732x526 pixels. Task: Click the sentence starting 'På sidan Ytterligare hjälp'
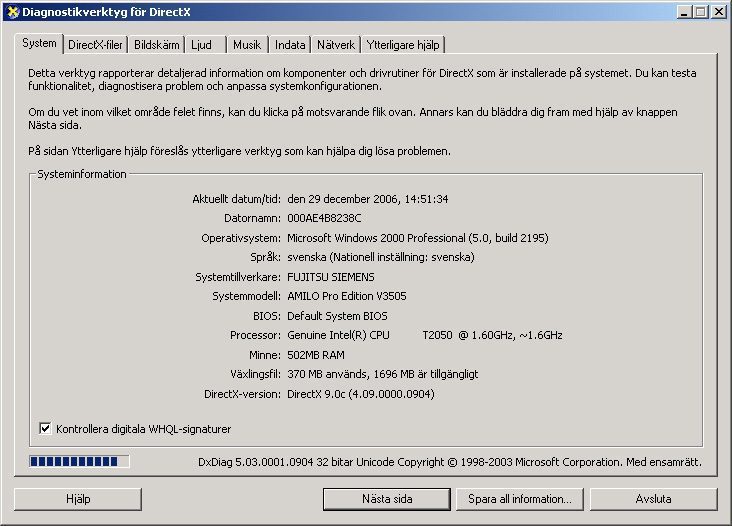239,151
